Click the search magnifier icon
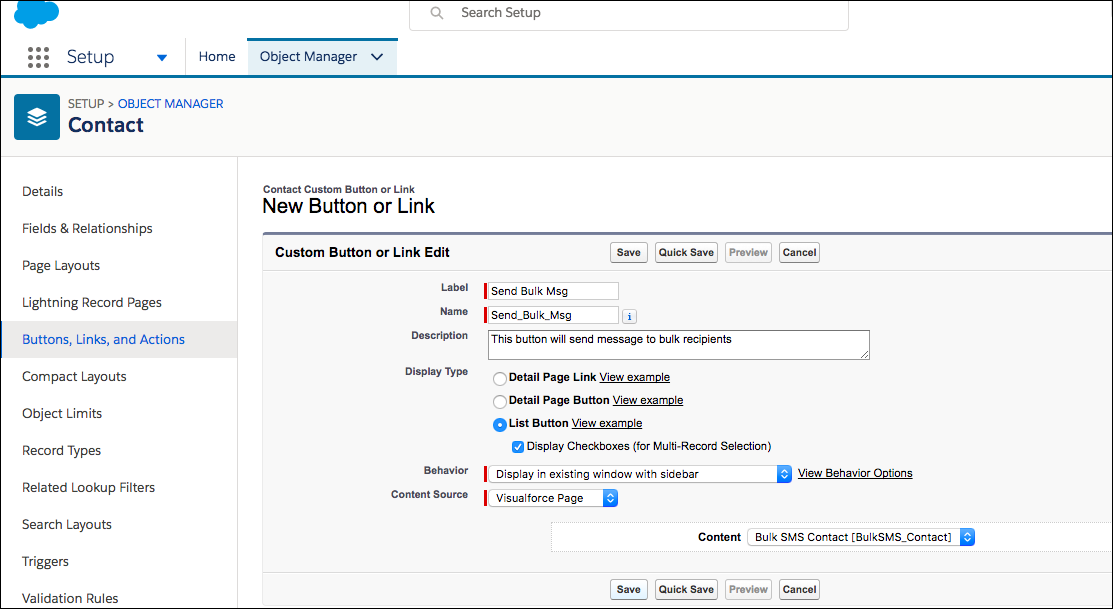Image resolution: width=1113 pixels, height=609 pixels. [437, 13]
